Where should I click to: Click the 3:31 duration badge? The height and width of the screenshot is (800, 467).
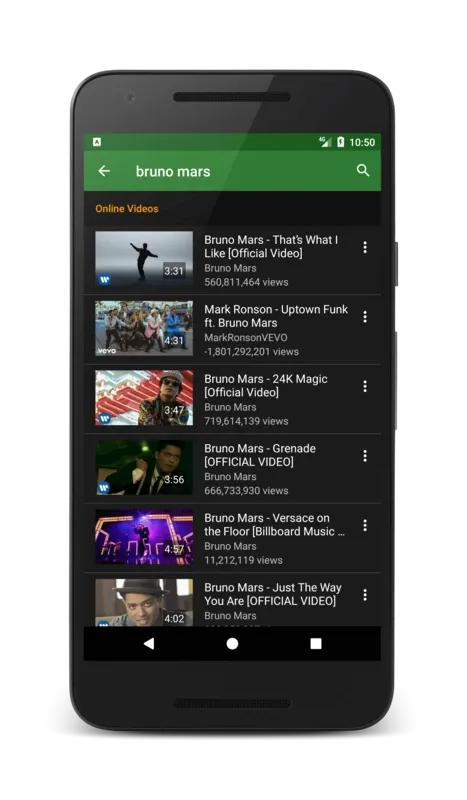pyautogui.click(x=174, y=271)
